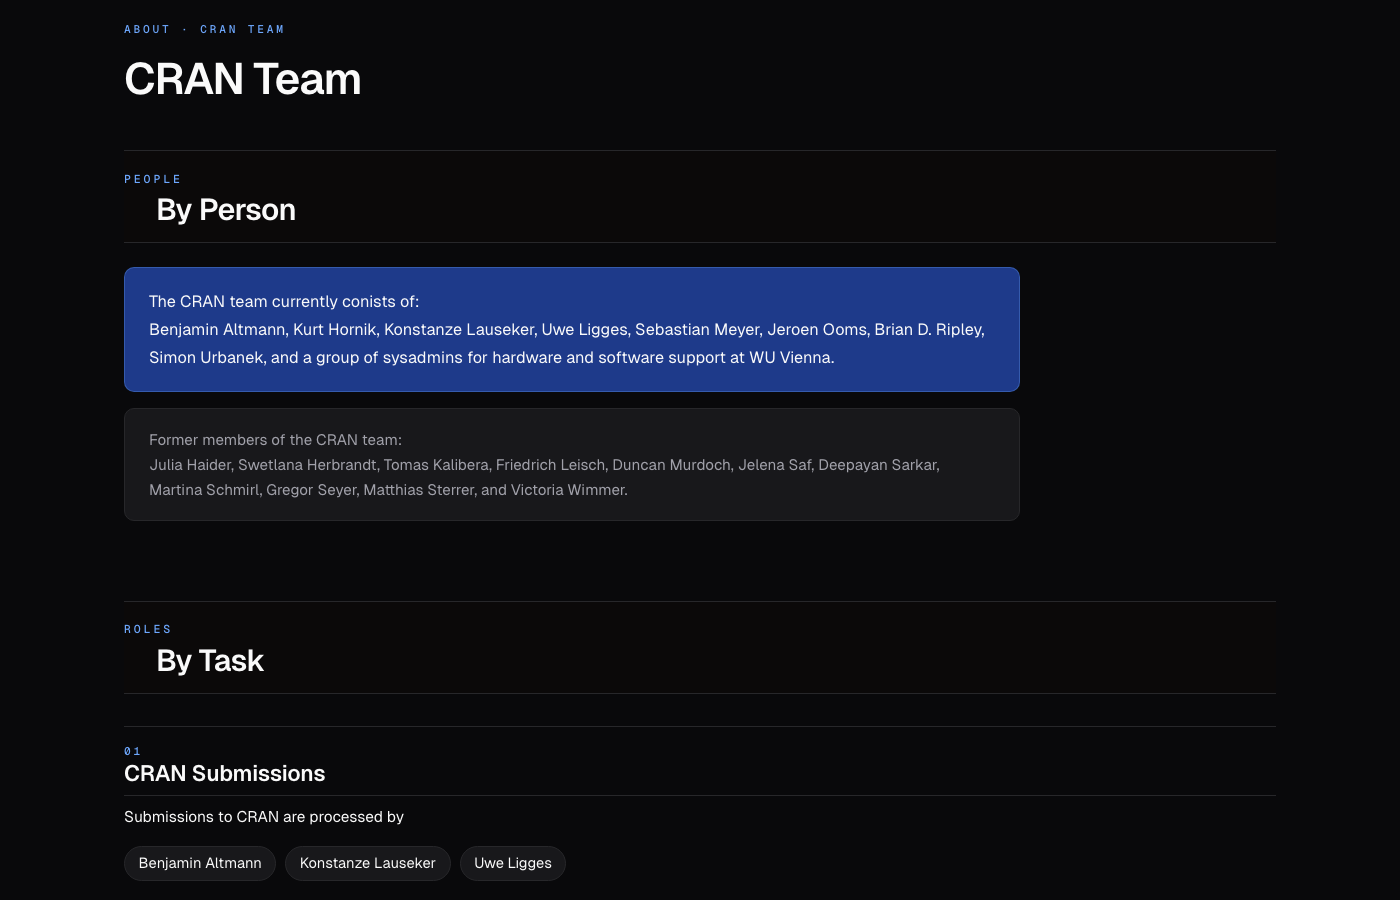This screenshot has height=900, width=1400.
Task: Click the line starting with Simon Urbanek
Action: pyautogui.click(x=492, y=357)
